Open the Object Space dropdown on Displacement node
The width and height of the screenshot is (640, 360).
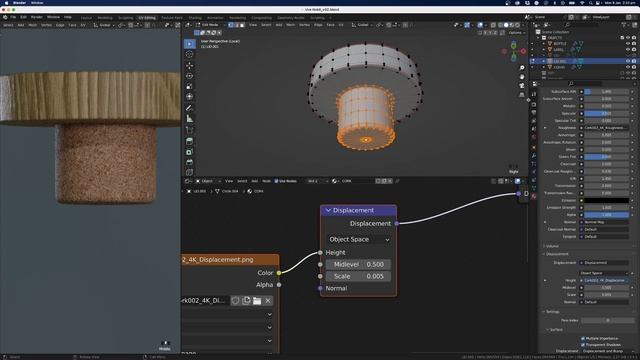point(358,240)
